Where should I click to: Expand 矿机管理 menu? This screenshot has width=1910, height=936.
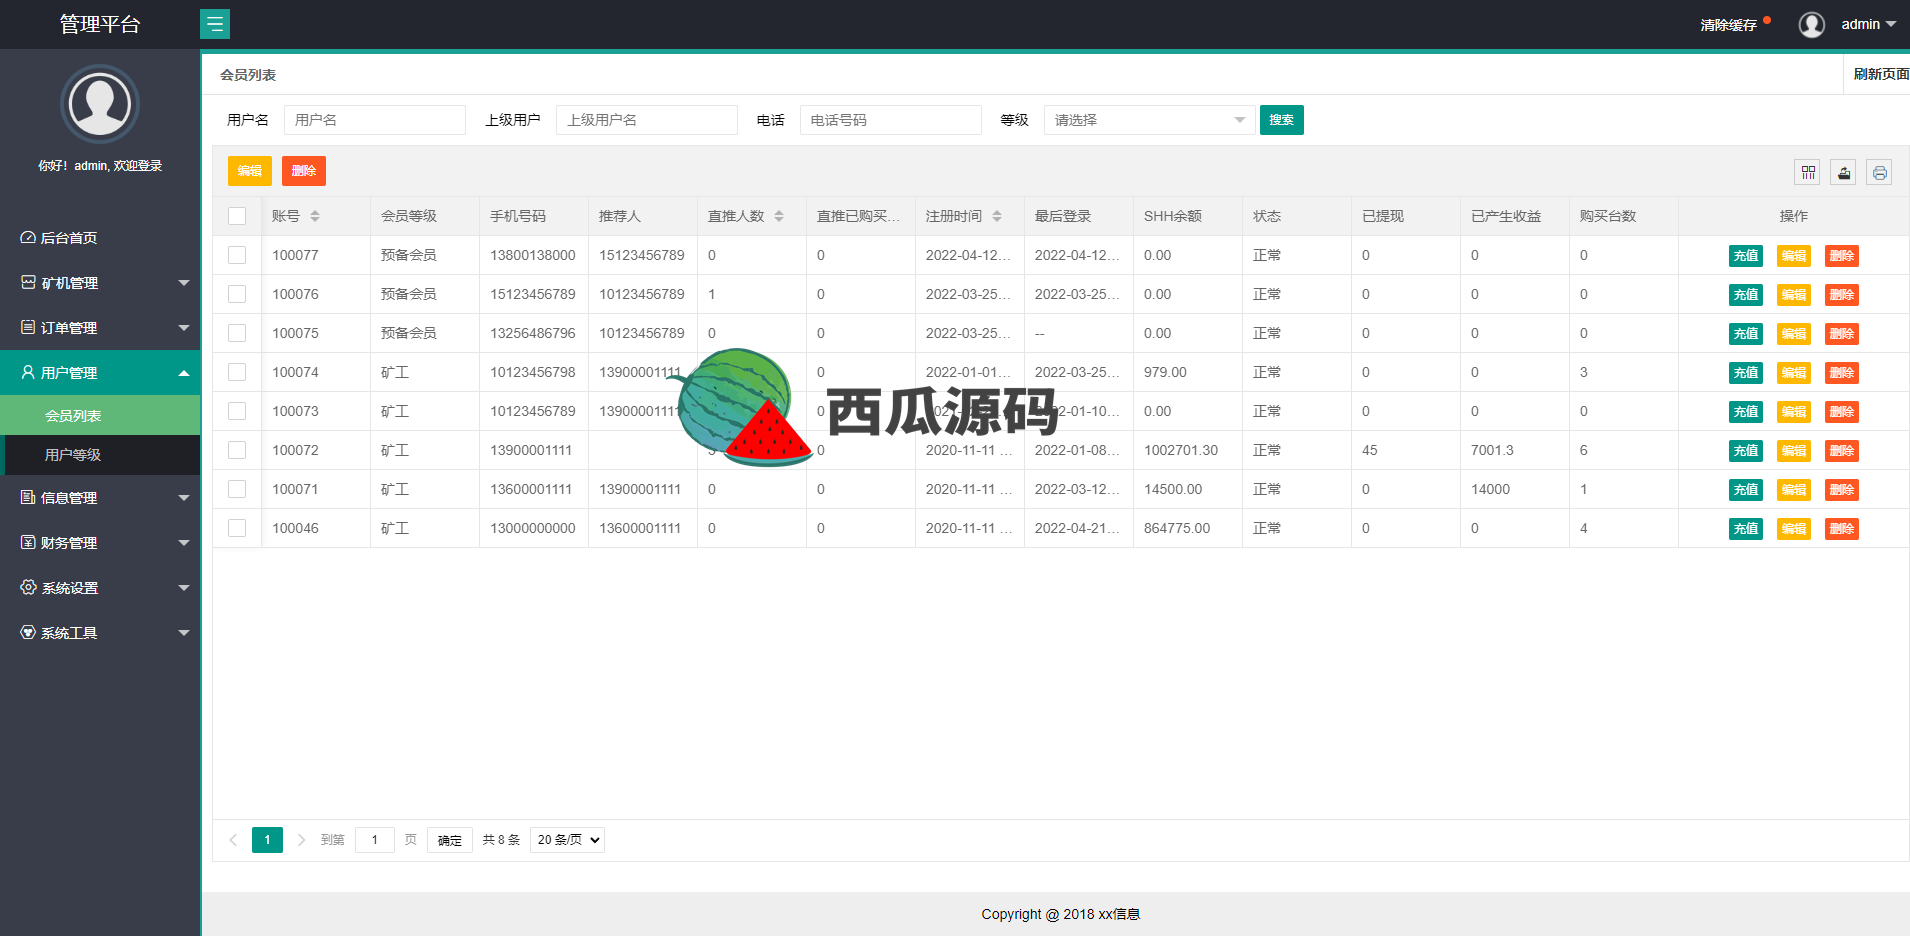(x=100, y=283)
